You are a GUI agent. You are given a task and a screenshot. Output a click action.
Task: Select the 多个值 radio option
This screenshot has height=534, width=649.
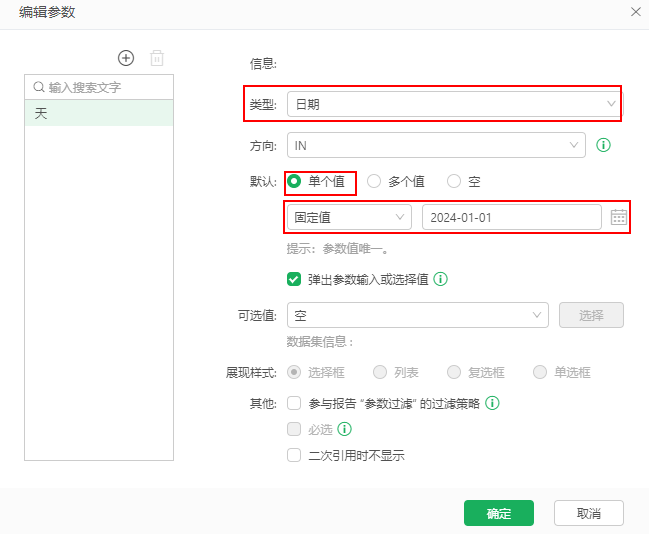(x=374, y=181)
